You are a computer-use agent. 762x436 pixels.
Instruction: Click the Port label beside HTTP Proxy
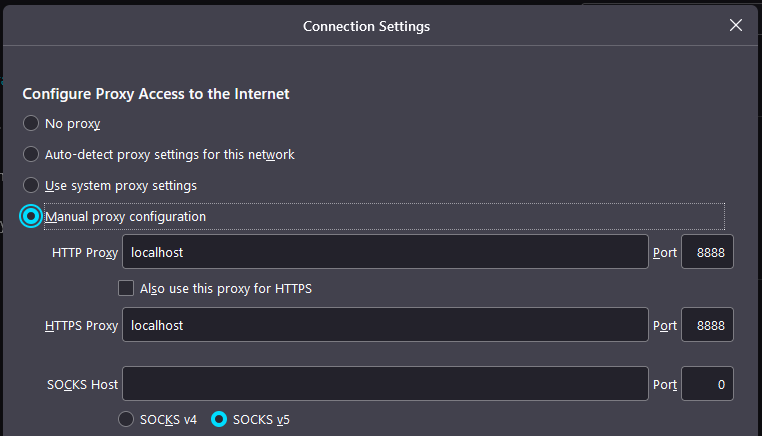tap(665, 253)
